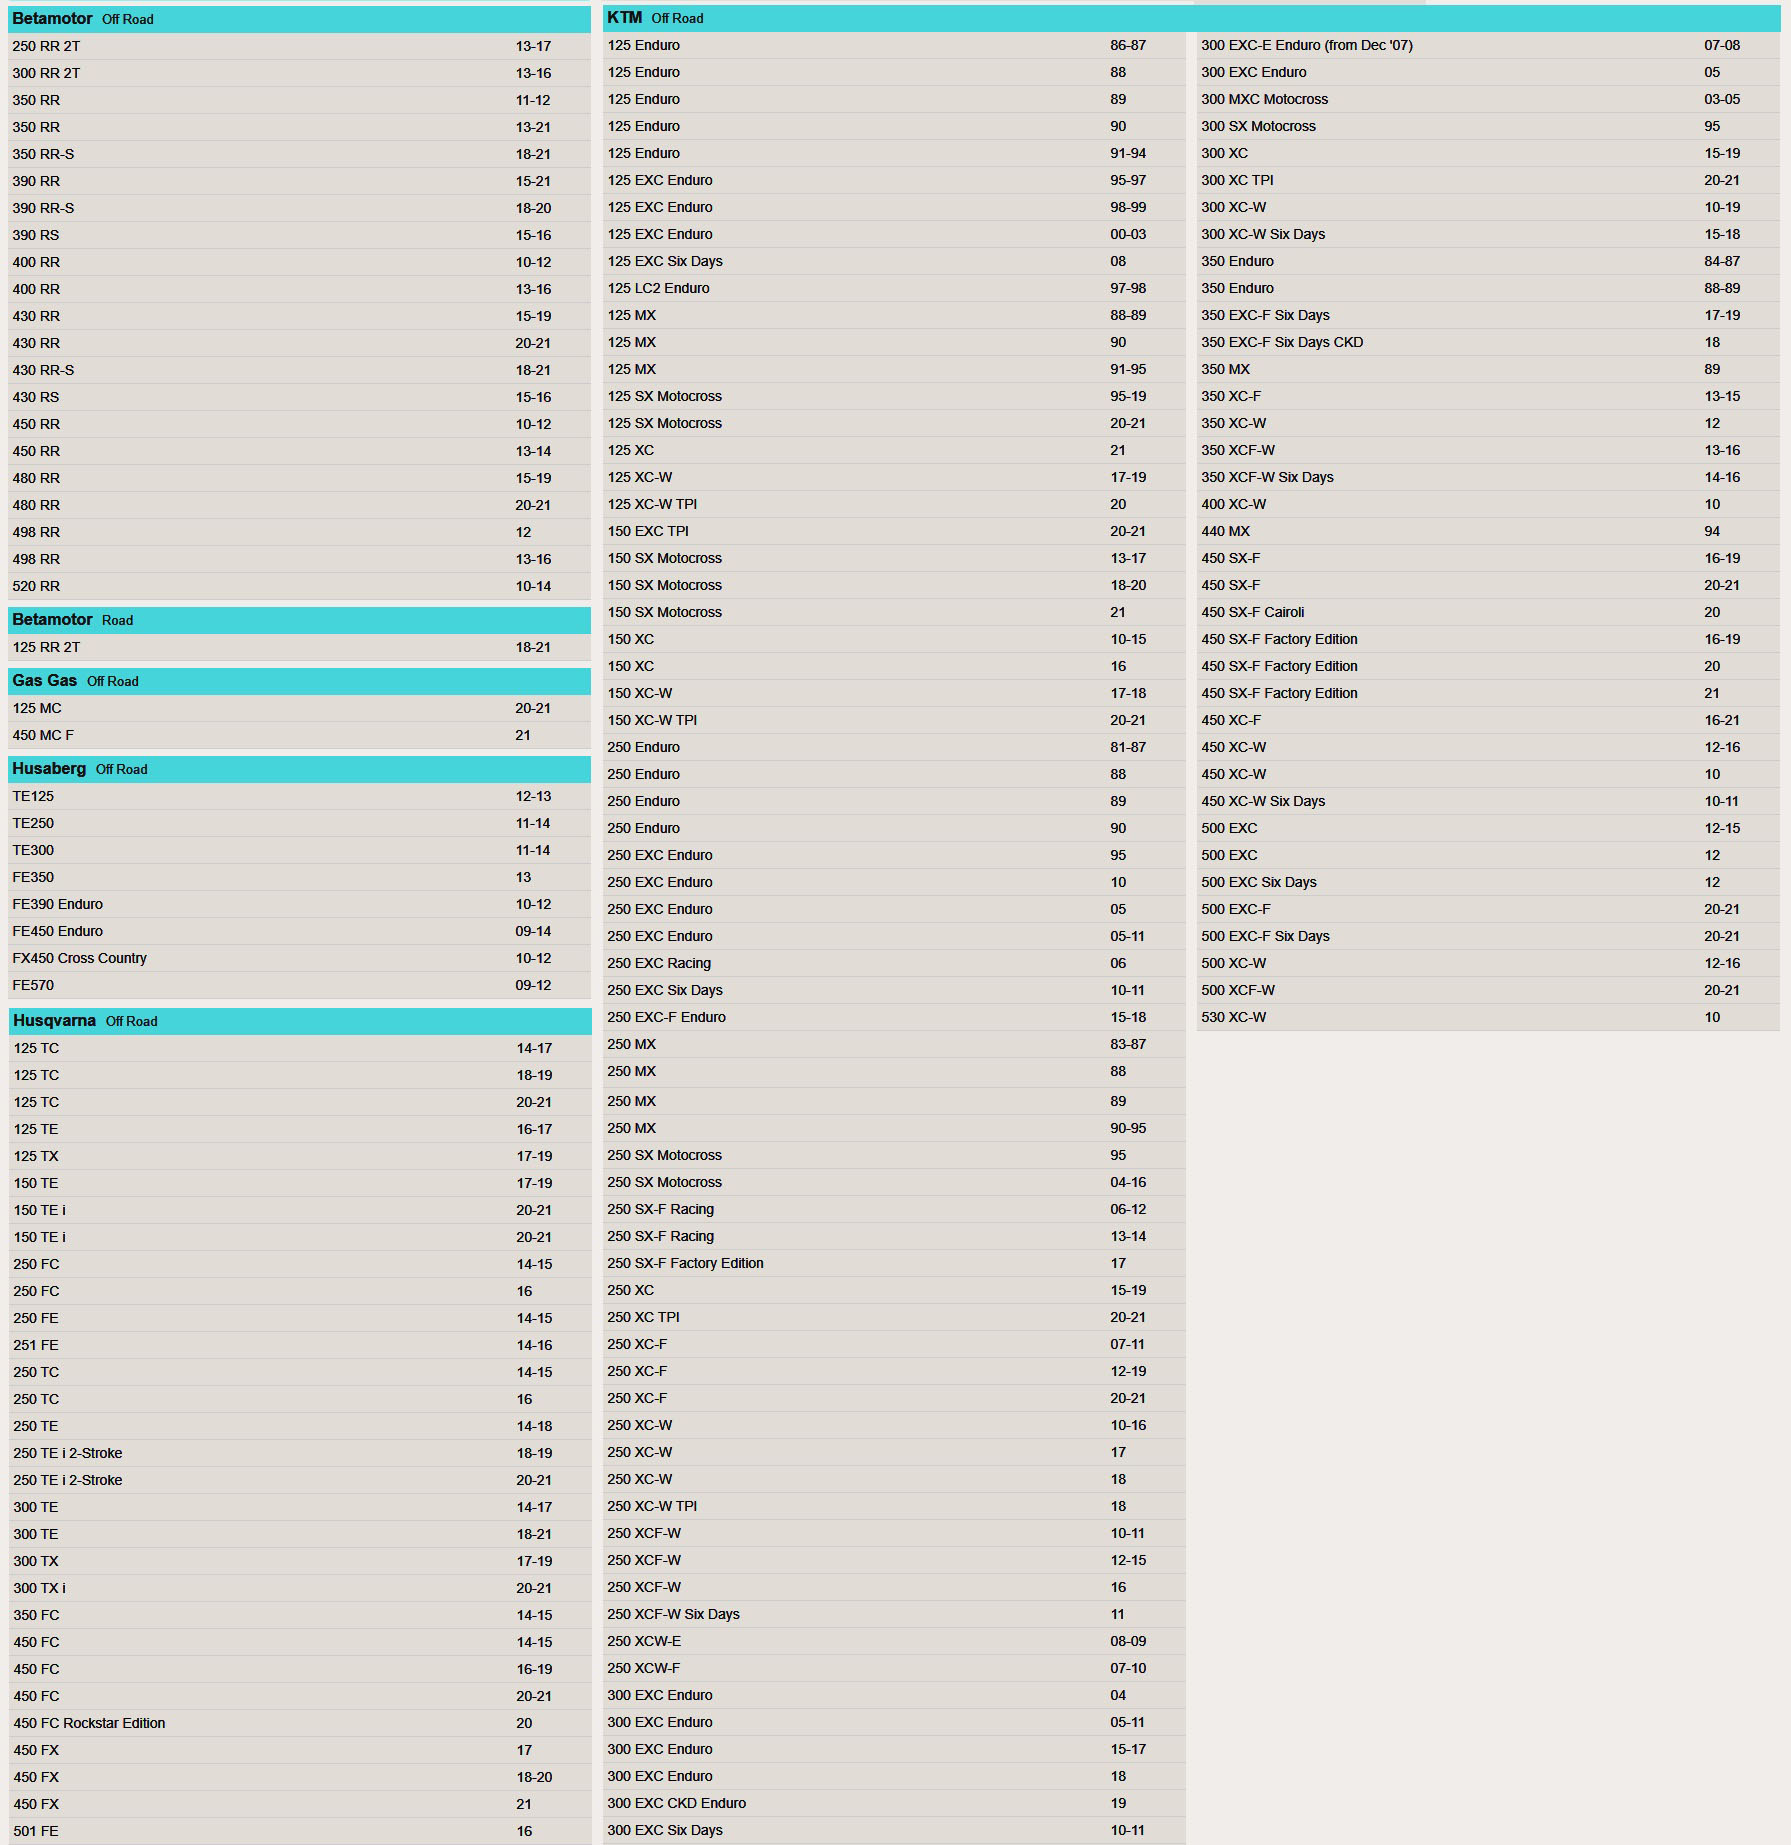The width and height of the screenshot is (1791, 1845).
Task: Select the FX450 Cross Country row
Action: [299, 958]
